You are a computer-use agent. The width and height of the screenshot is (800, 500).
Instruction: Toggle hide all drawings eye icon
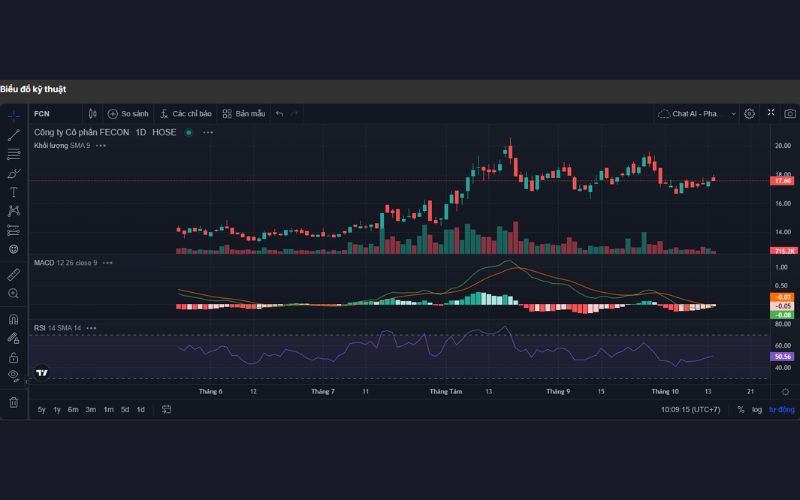pyautogui.click(x=14, y=375)
